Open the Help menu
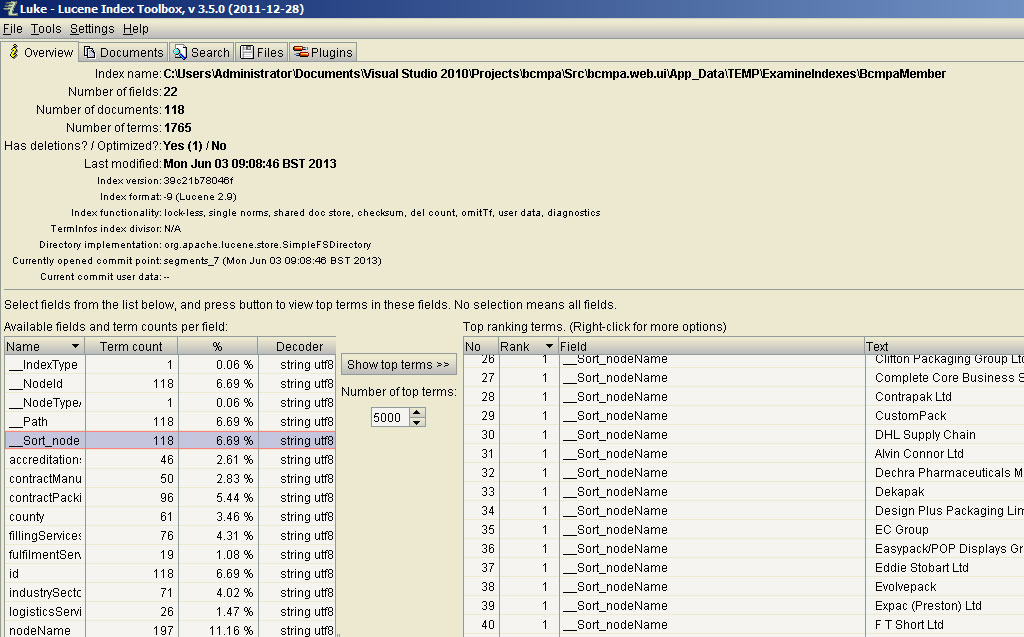 [136, 29]
